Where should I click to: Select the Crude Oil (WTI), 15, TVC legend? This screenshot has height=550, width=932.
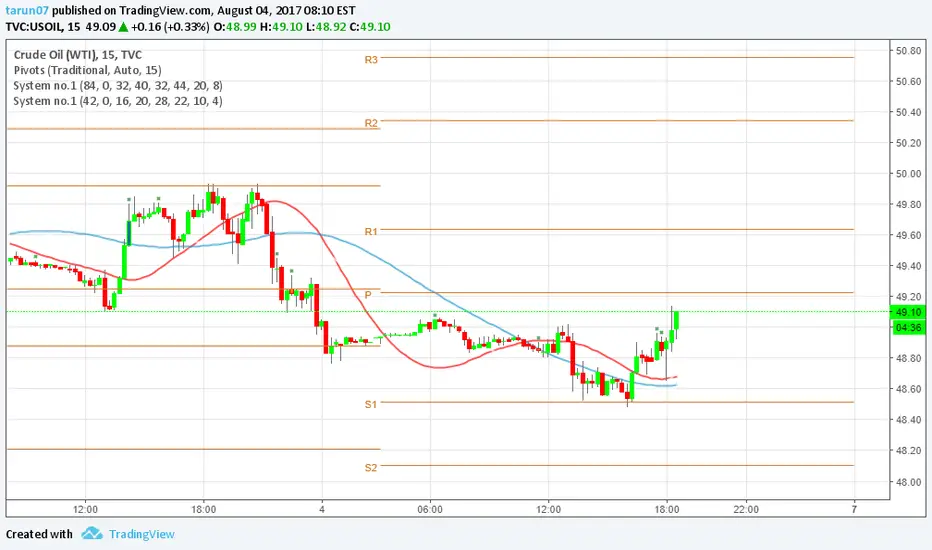click(78, 55)
